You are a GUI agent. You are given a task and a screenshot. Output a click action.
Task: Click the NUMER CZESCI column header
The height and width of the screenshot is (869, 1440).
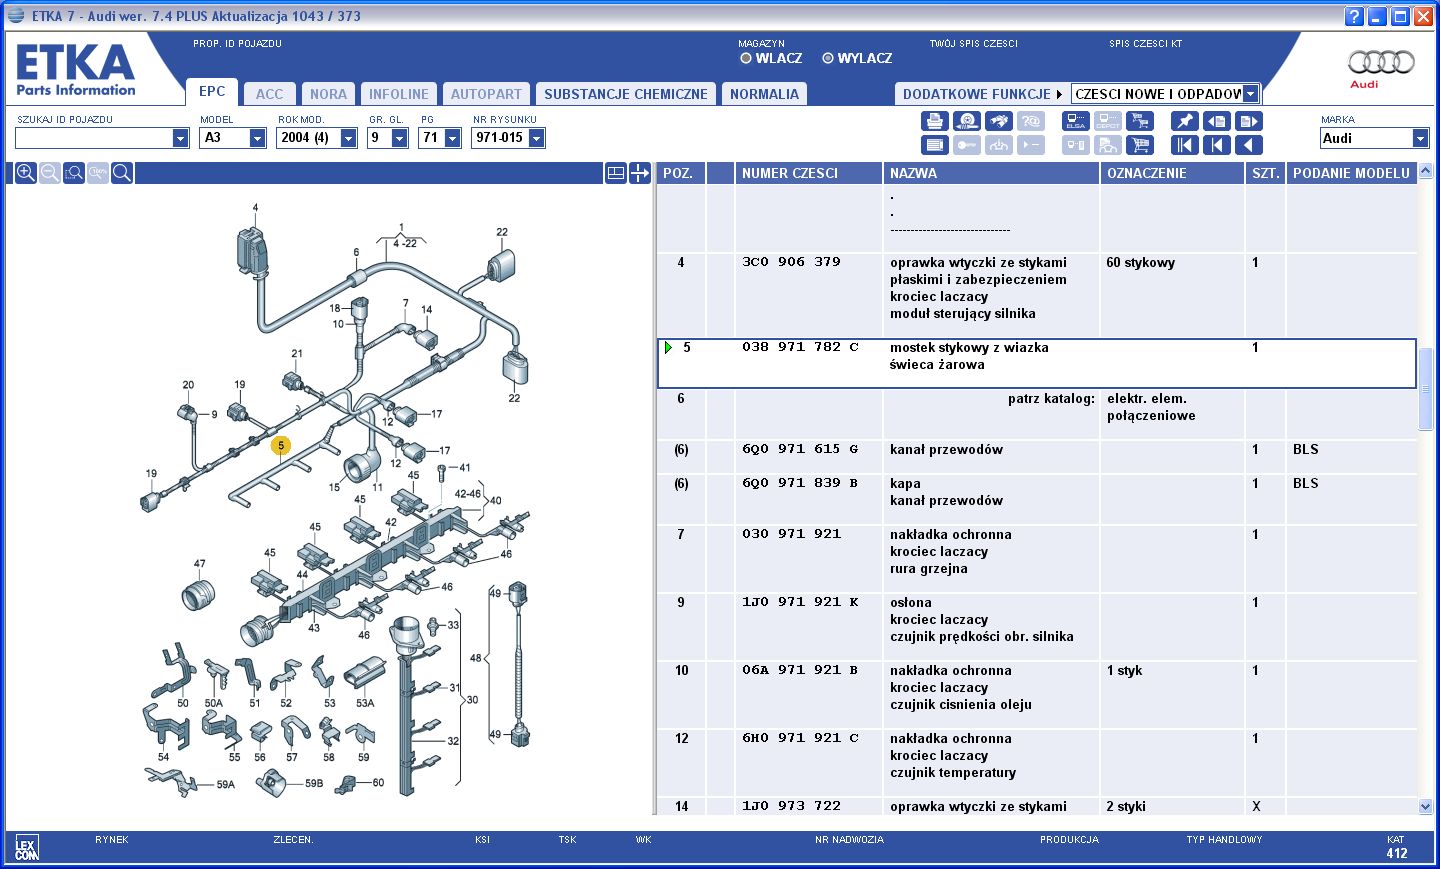808,173
